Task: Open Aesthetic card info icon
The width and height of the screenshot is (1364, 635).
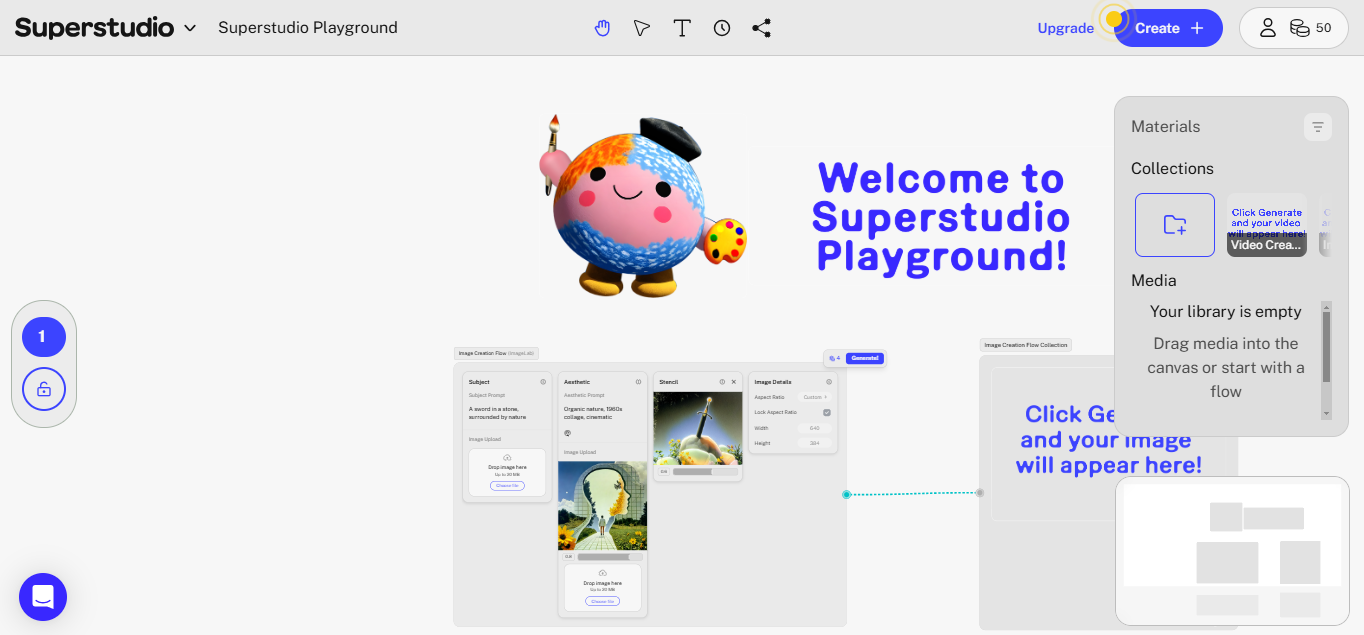Action: point(638,382)
